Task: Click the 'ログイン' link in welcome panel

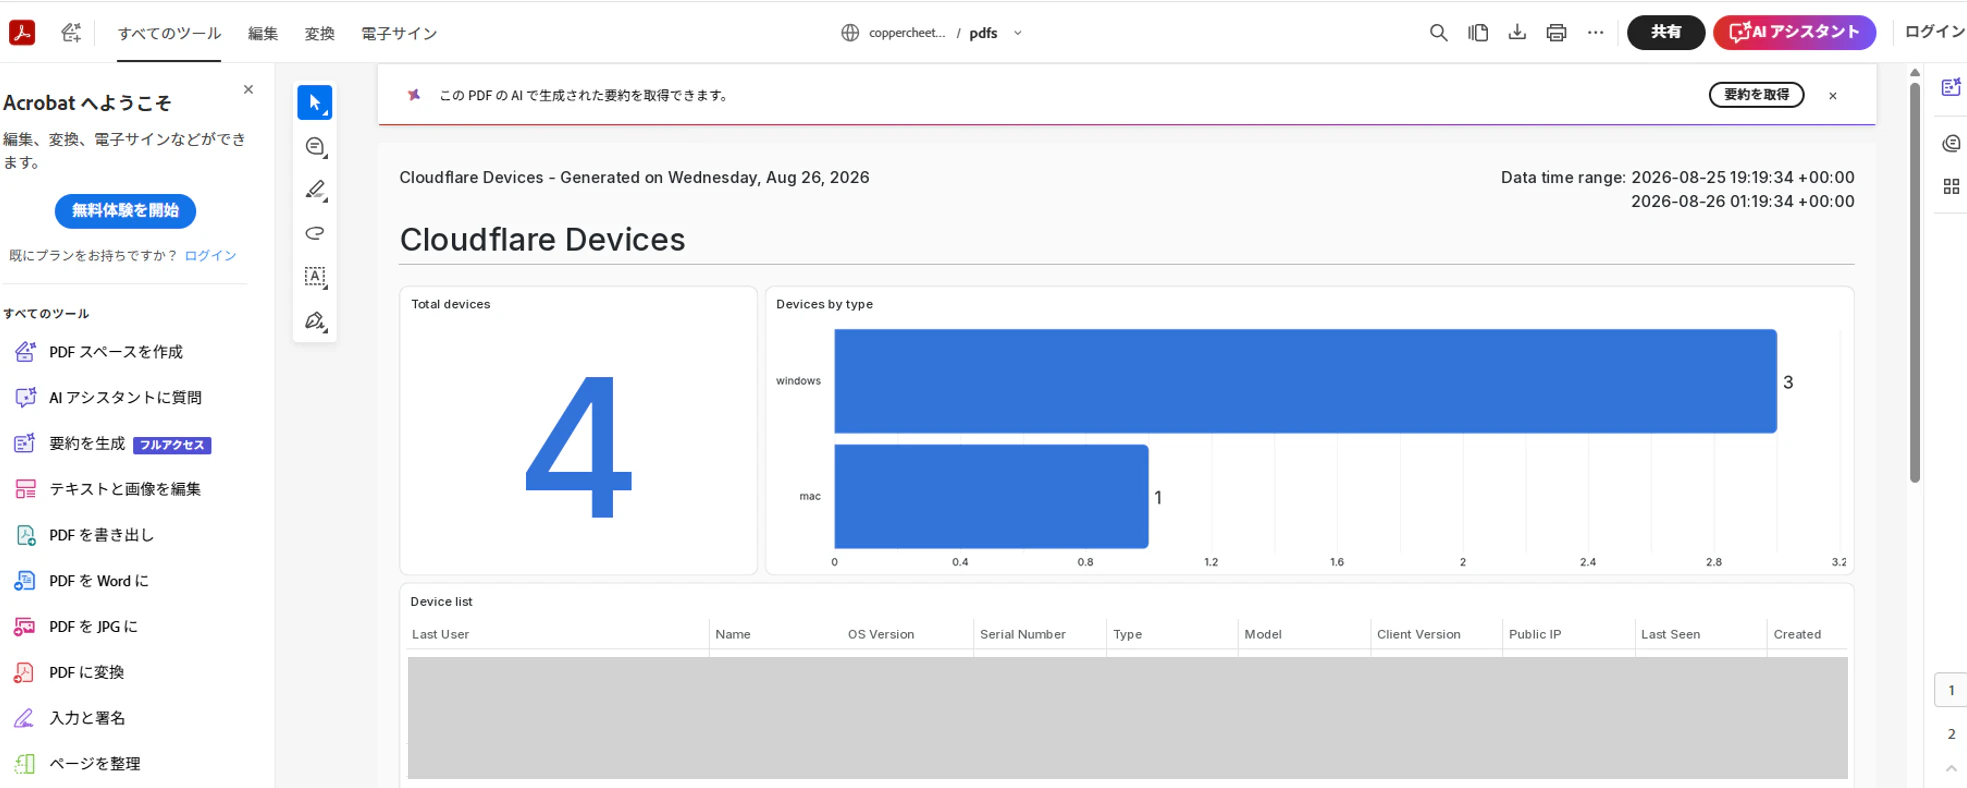Action: [211, 256]
